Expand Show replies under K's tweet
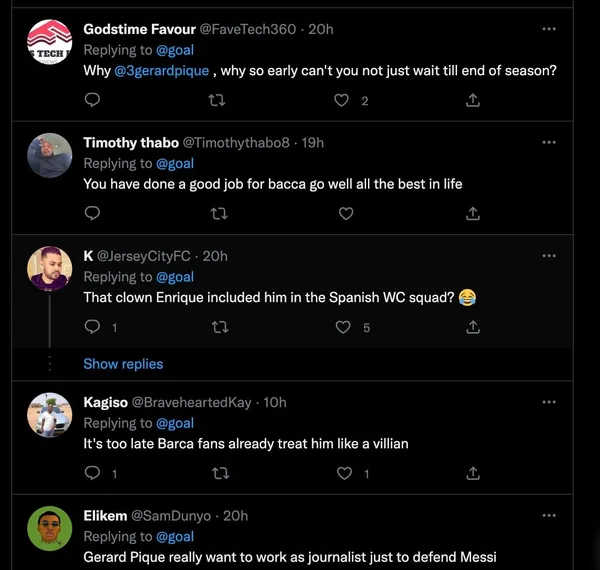This screenshot has height=570, width=600. (x=123, y=364)
